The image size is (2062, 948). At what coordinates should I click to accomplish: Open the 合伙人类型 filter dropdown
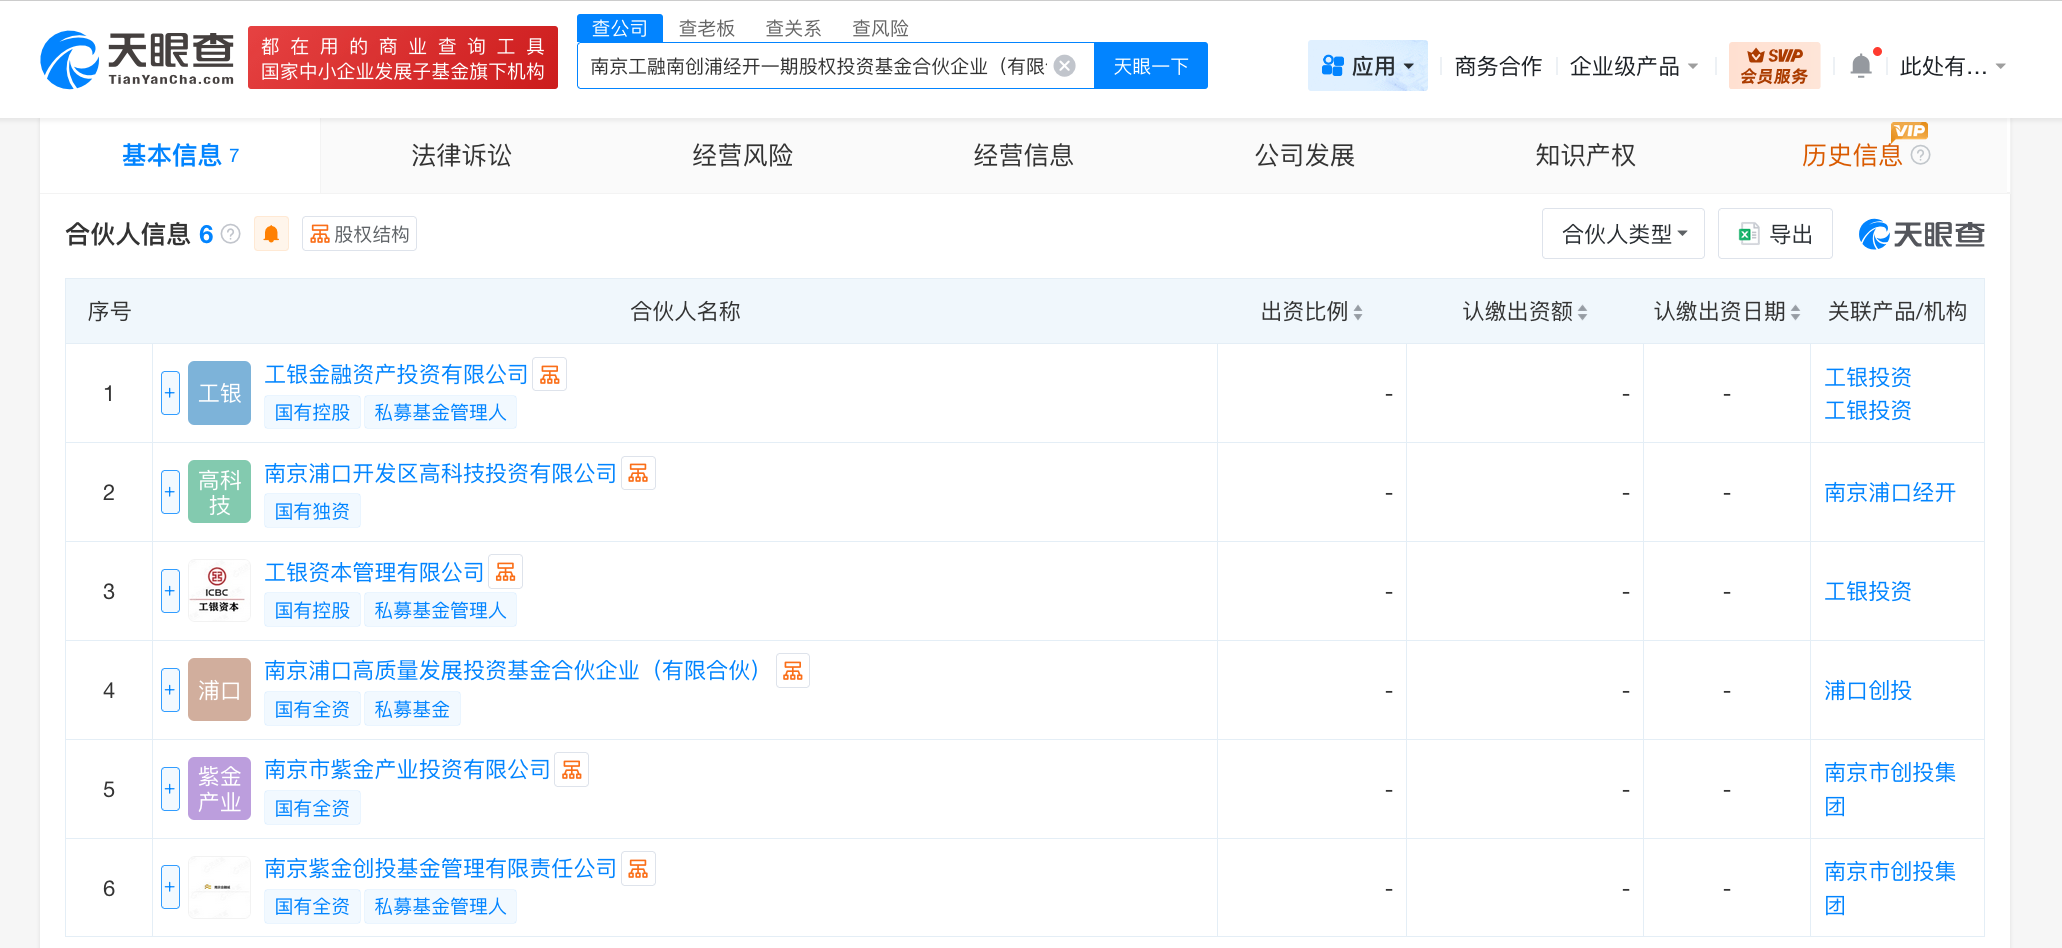1622,233
